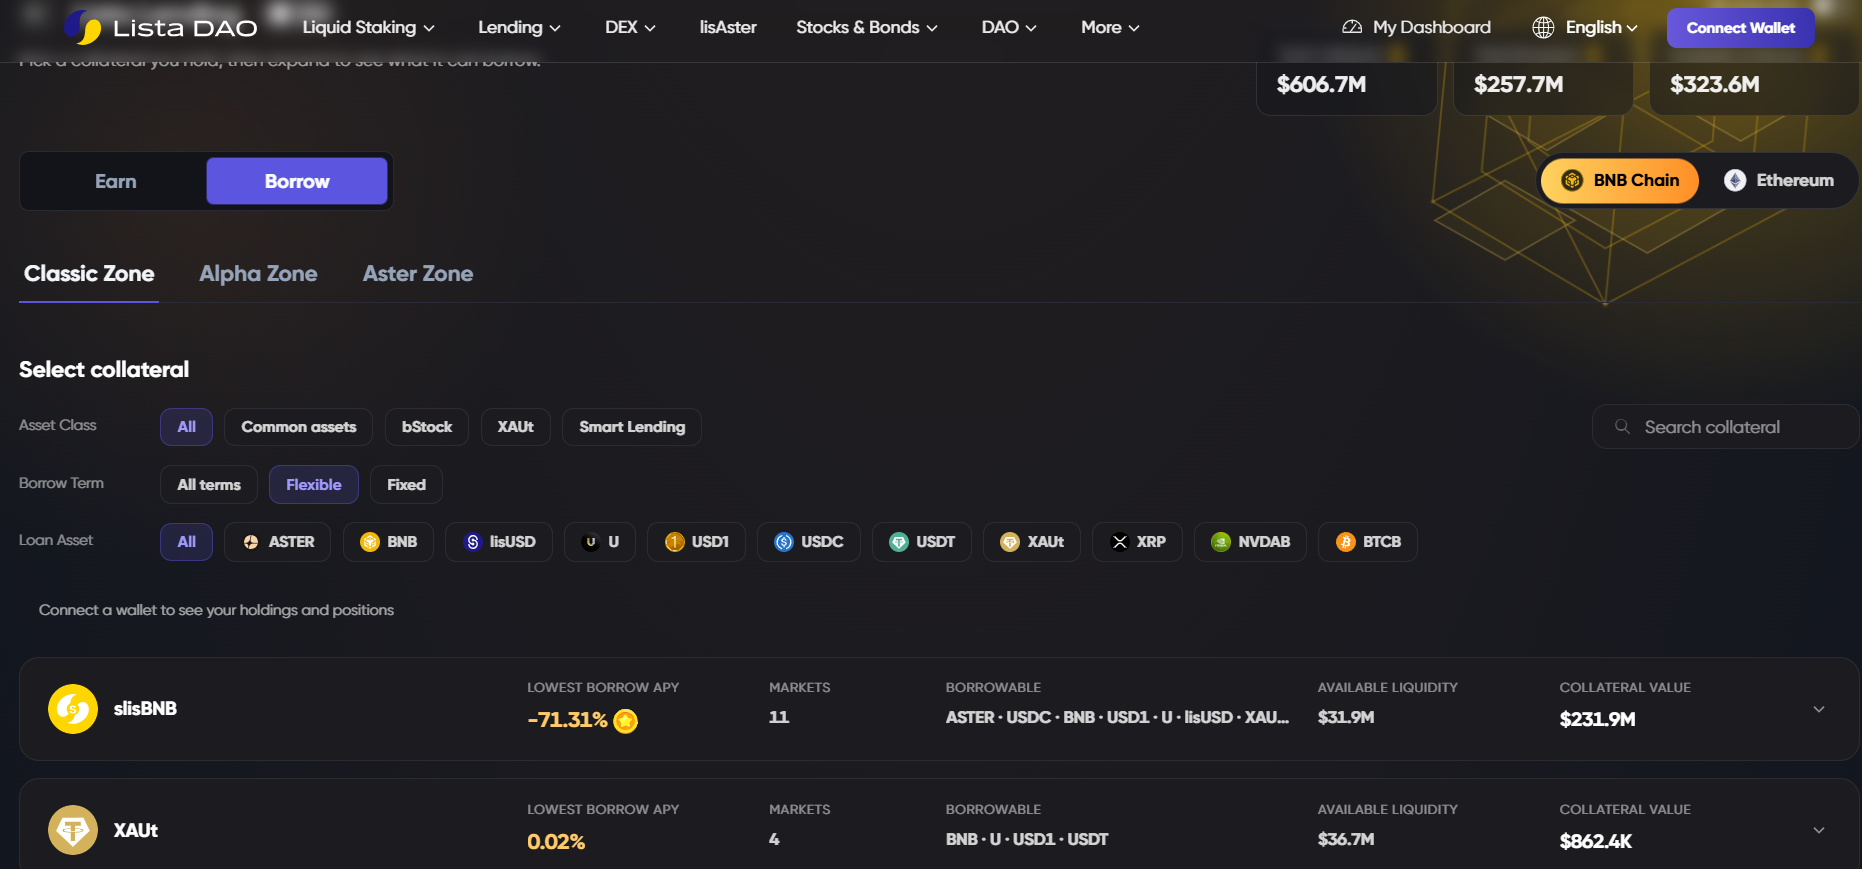The image size is (1862, 869).
Task: Click the Ethereum diamond icon
Action: (x=1735, y=180)
